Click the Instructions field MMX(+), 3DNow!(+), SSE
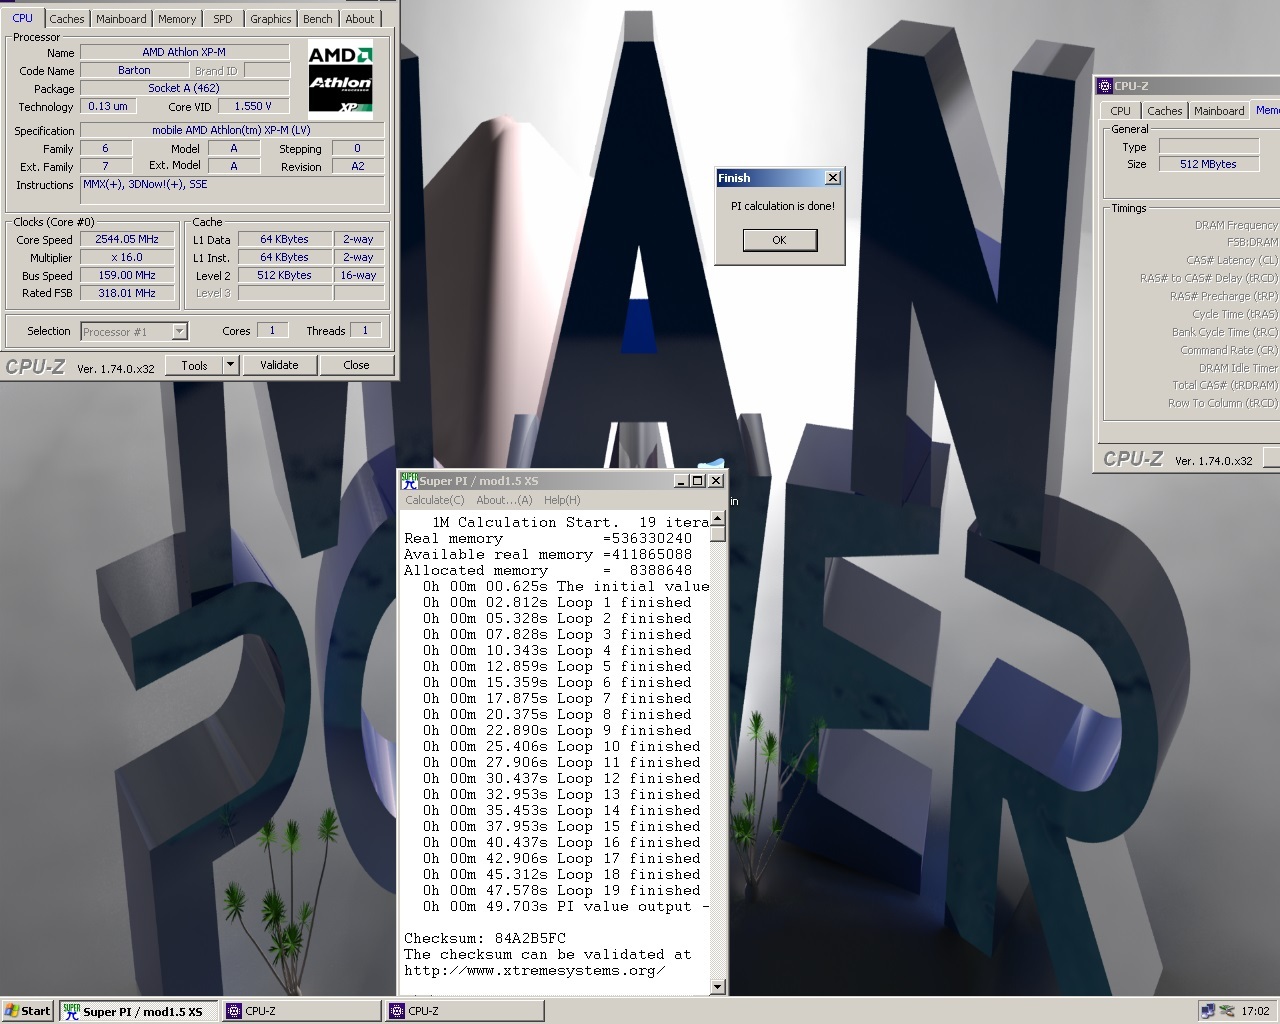The image size is (1280, 1024). (232, 190)
